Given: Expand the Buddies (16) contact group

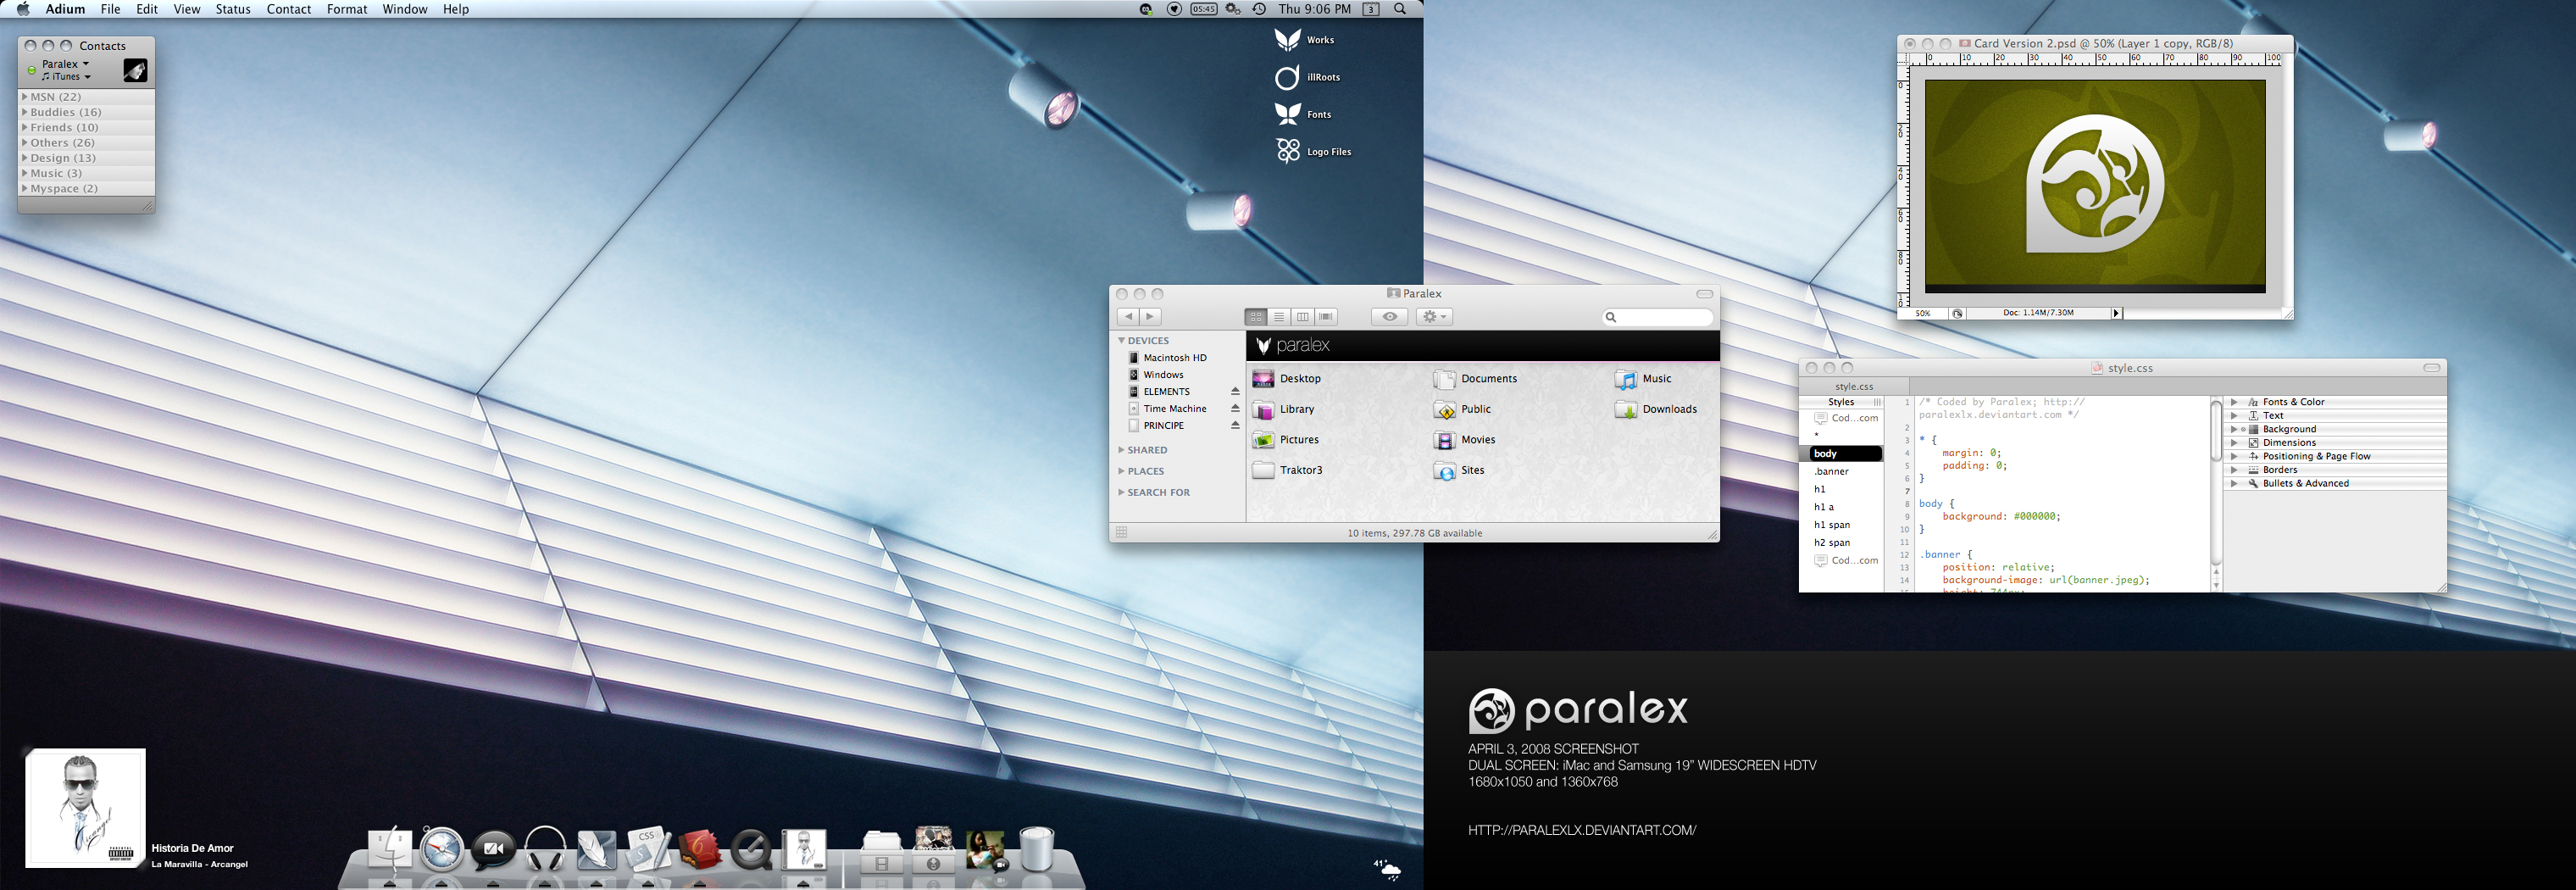Looking at the screenshot, I should [25, 112].
